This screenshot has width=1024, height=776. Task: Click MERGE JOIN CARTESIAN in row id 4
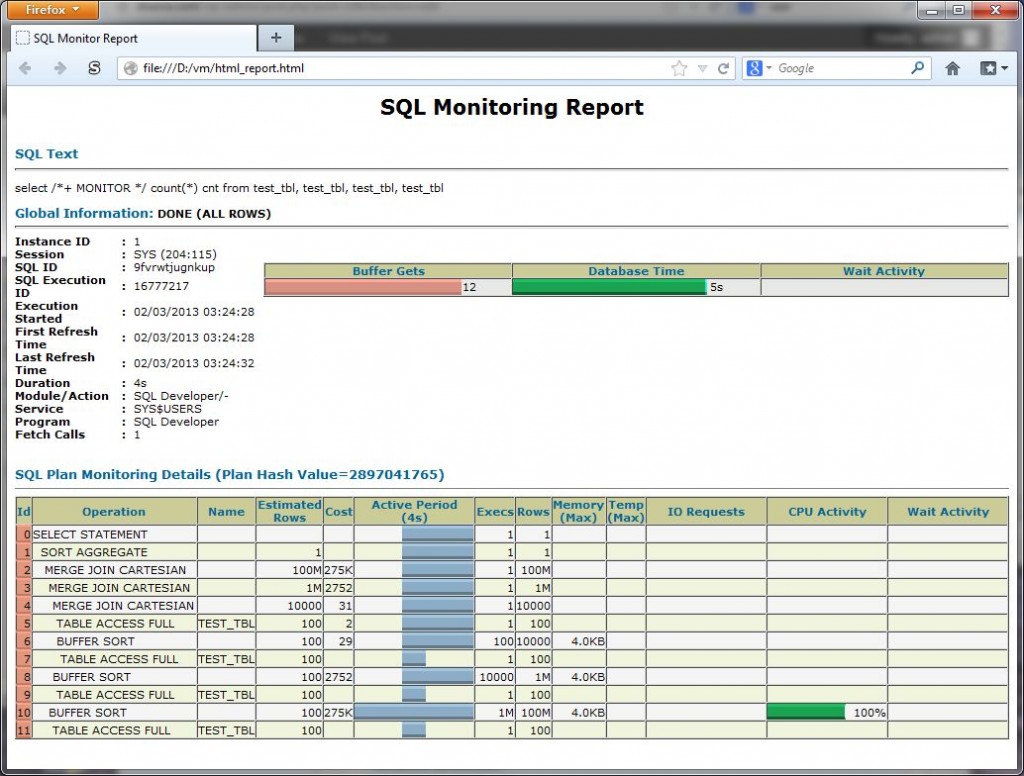[123, 606]
